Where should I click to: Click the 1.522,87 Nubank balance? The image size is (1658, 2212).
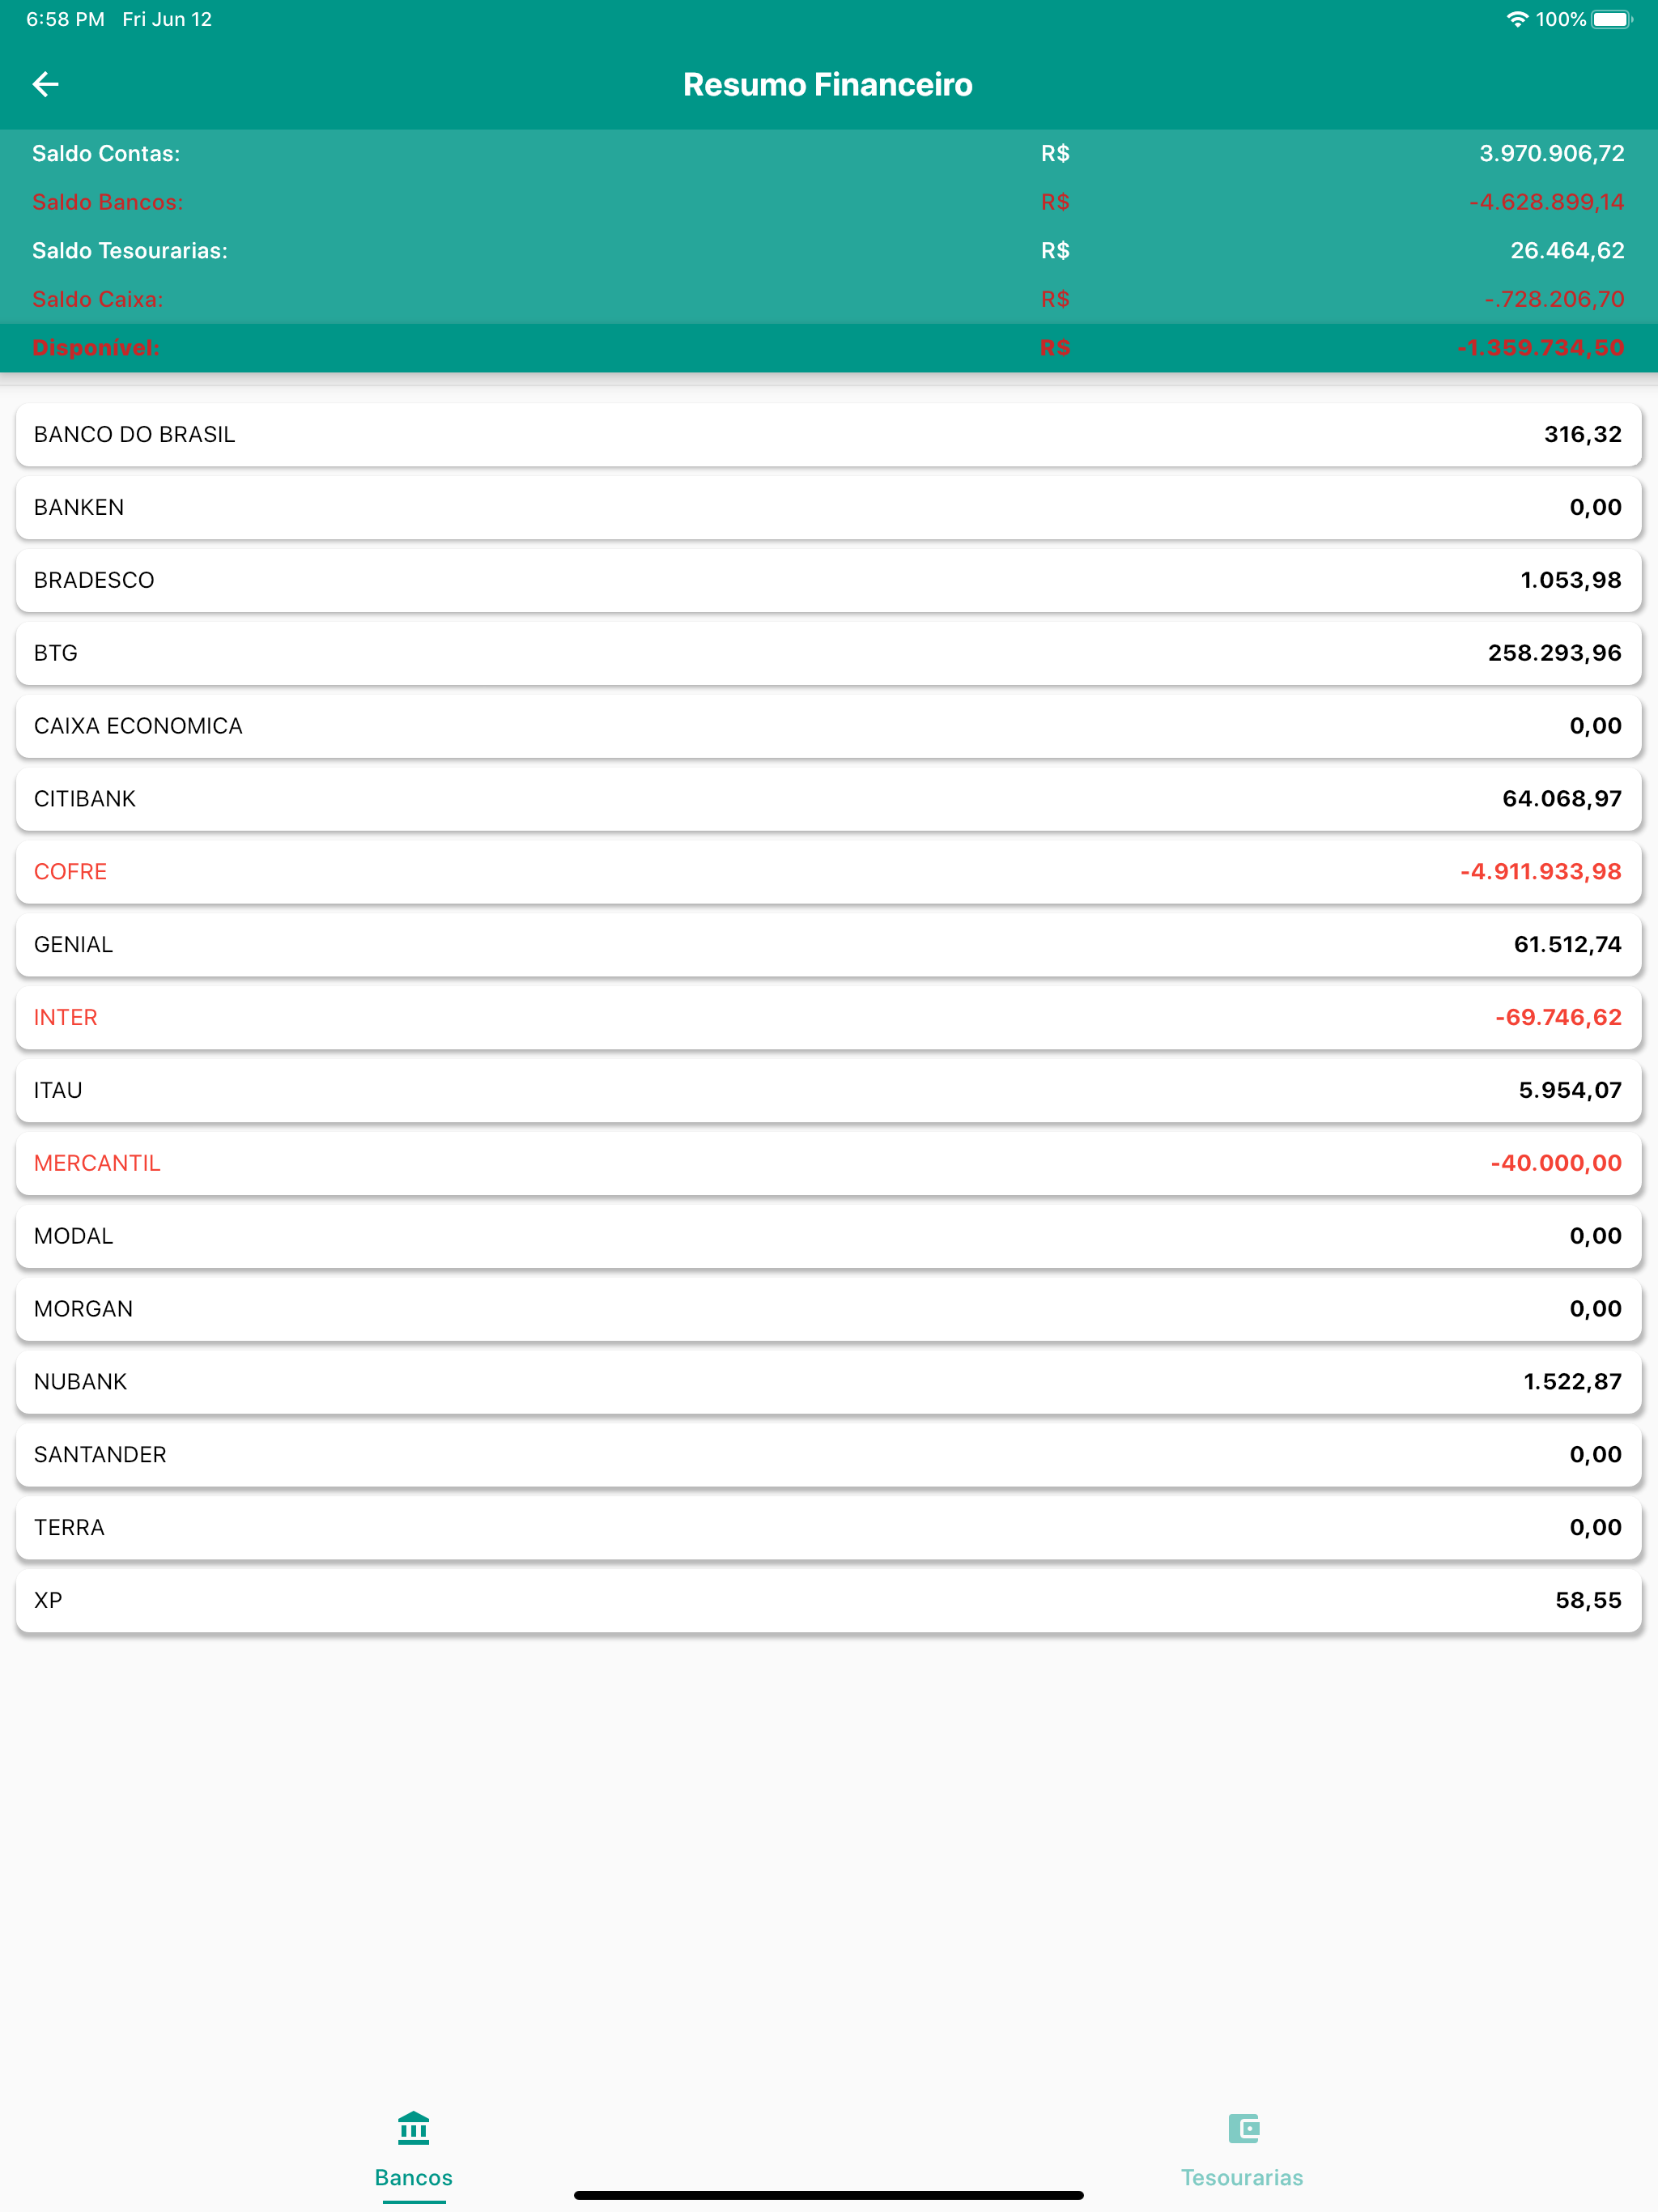pos(1573,1382)
